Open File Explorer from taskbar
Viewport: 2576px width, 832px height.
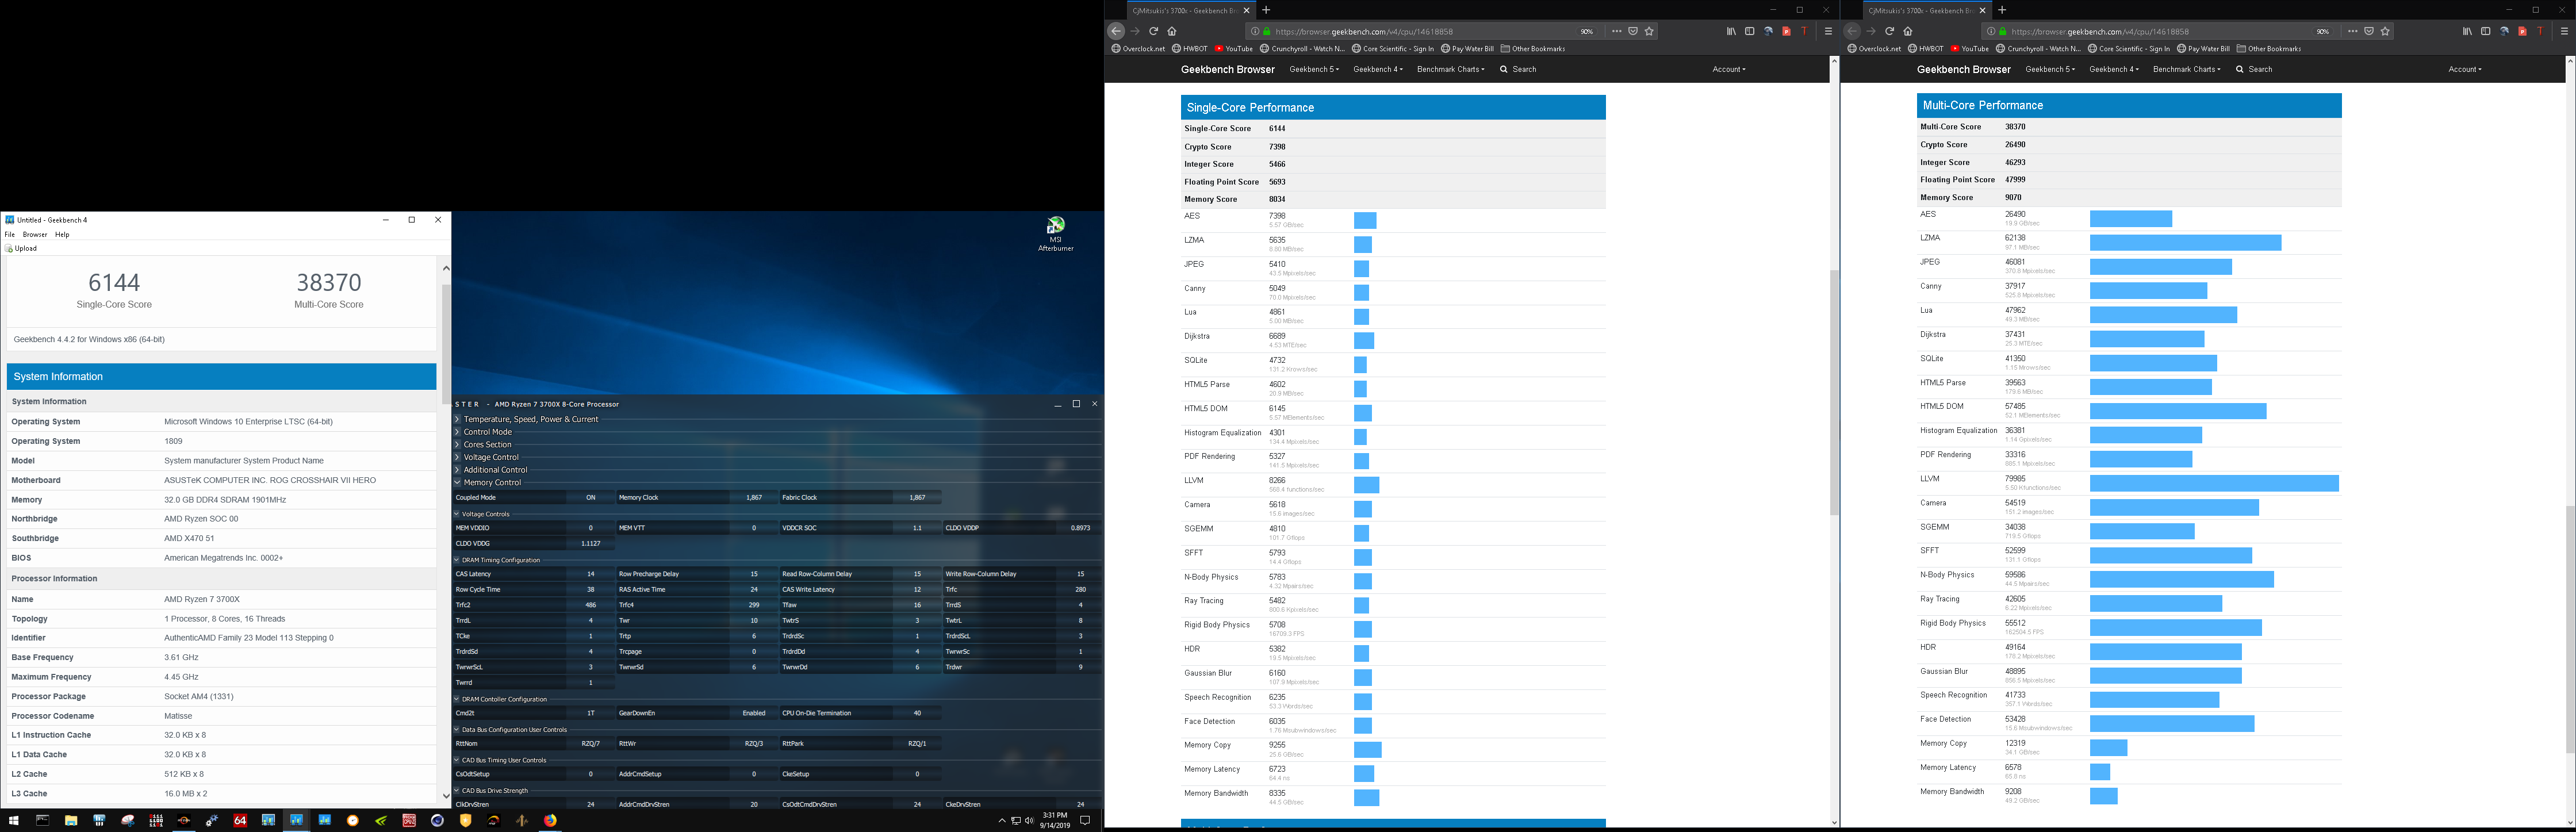[x=71, y=820]
